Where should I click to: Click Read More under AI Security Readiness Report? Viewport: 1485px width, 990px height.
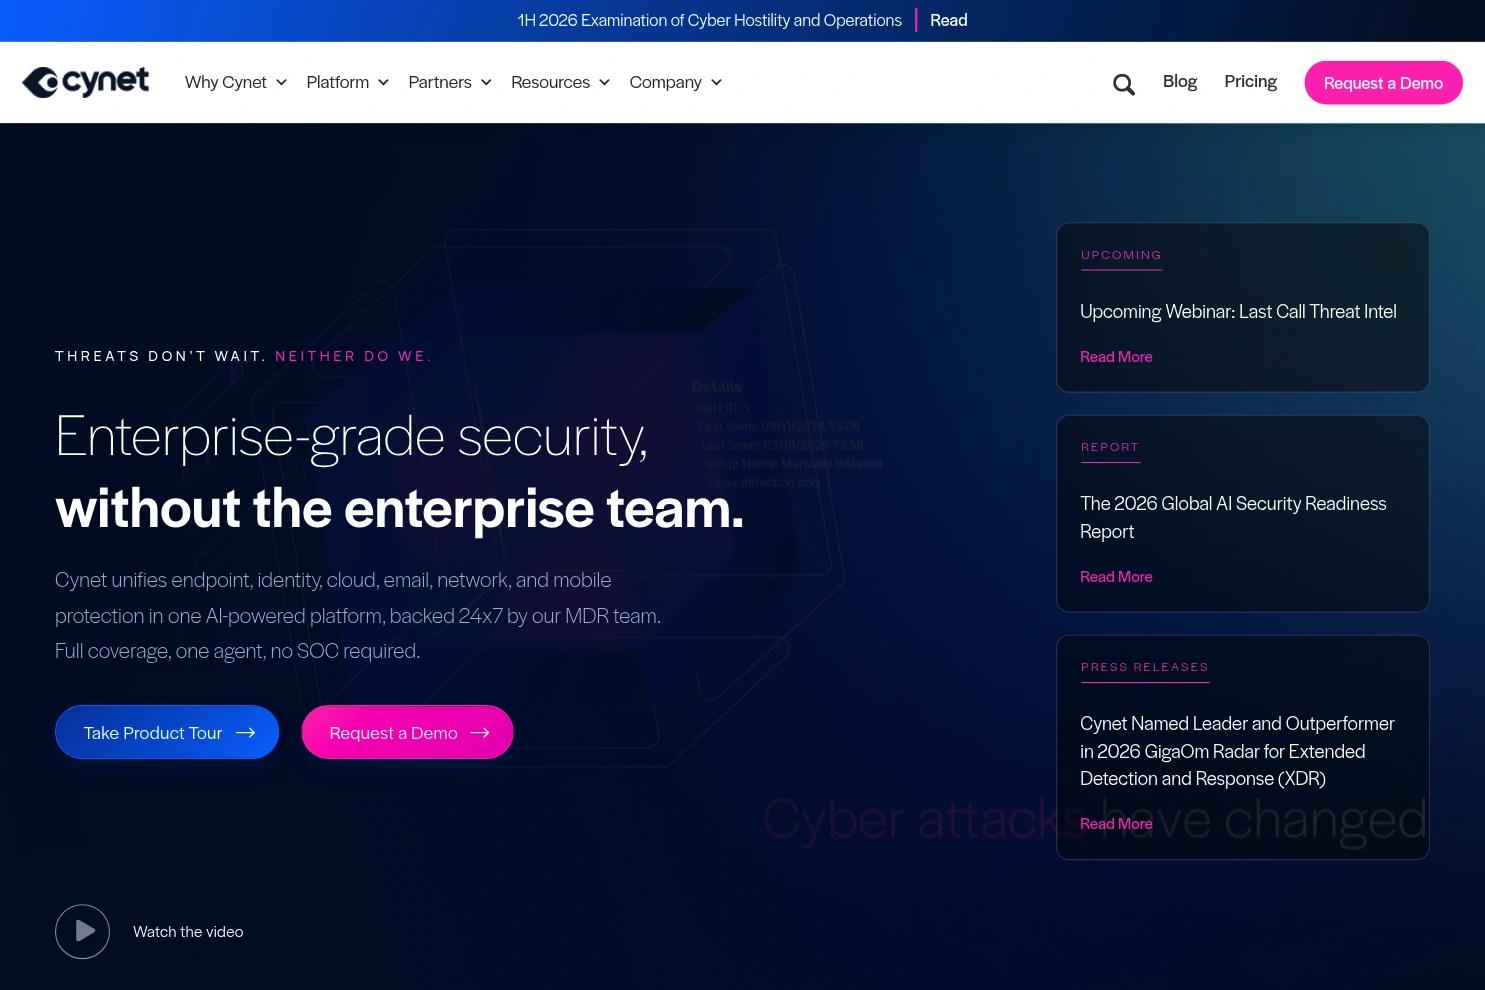(x=1116, y=577)
